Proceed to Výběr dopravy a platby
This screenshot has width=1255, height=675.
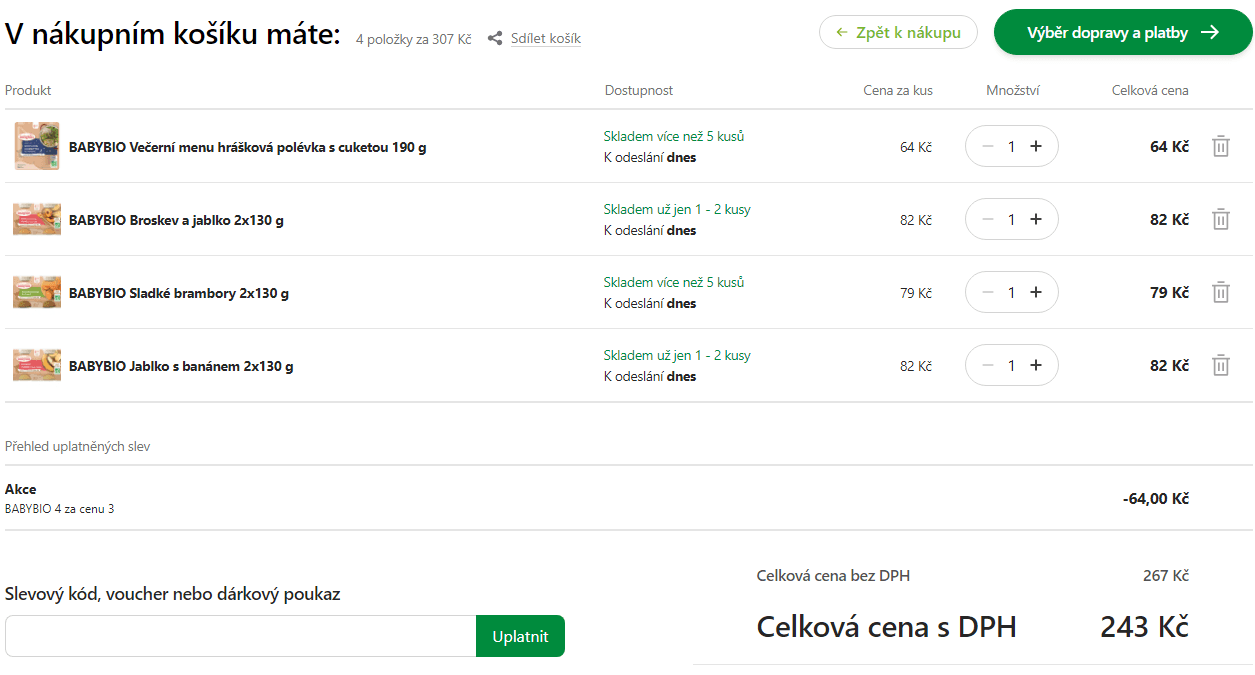[x=1123, y=32]
